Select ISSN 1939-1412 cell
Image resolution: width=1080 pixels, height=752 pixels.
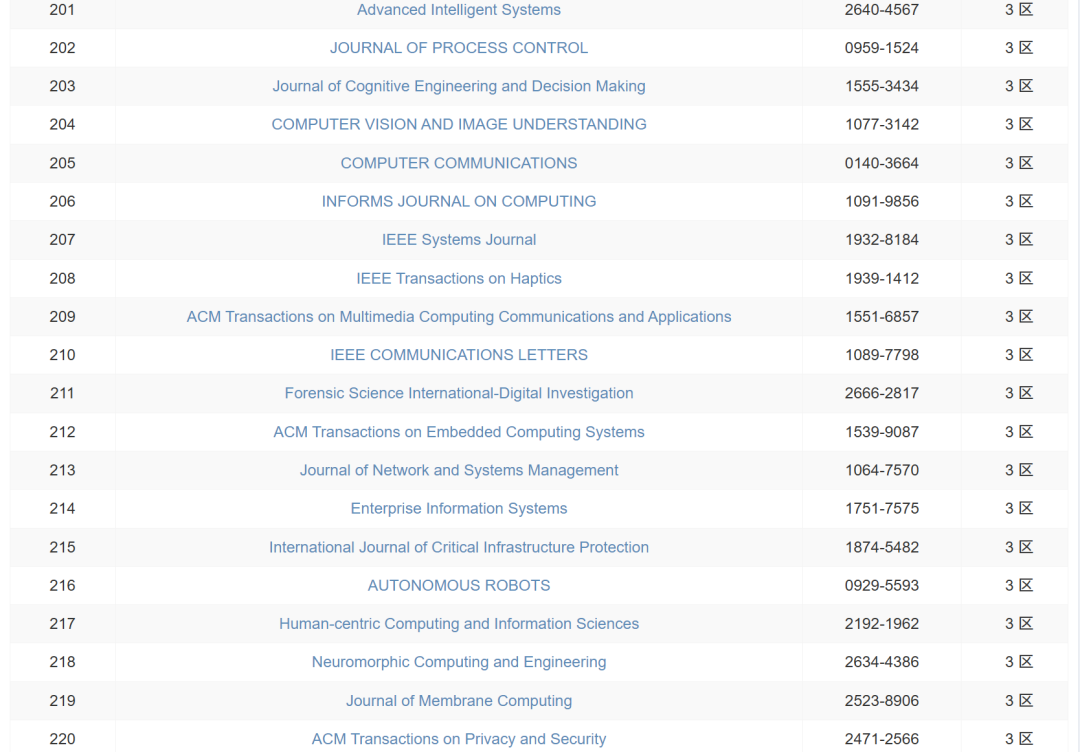[882, 278]
